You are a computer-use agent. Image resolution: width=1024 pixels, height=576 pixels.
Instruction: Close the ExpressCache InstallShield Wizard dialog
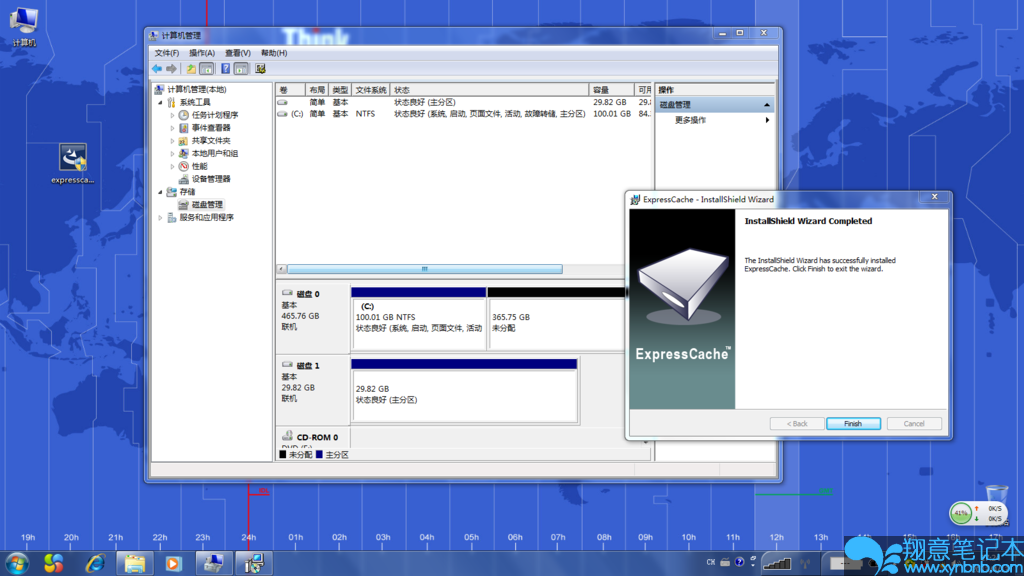935,197
